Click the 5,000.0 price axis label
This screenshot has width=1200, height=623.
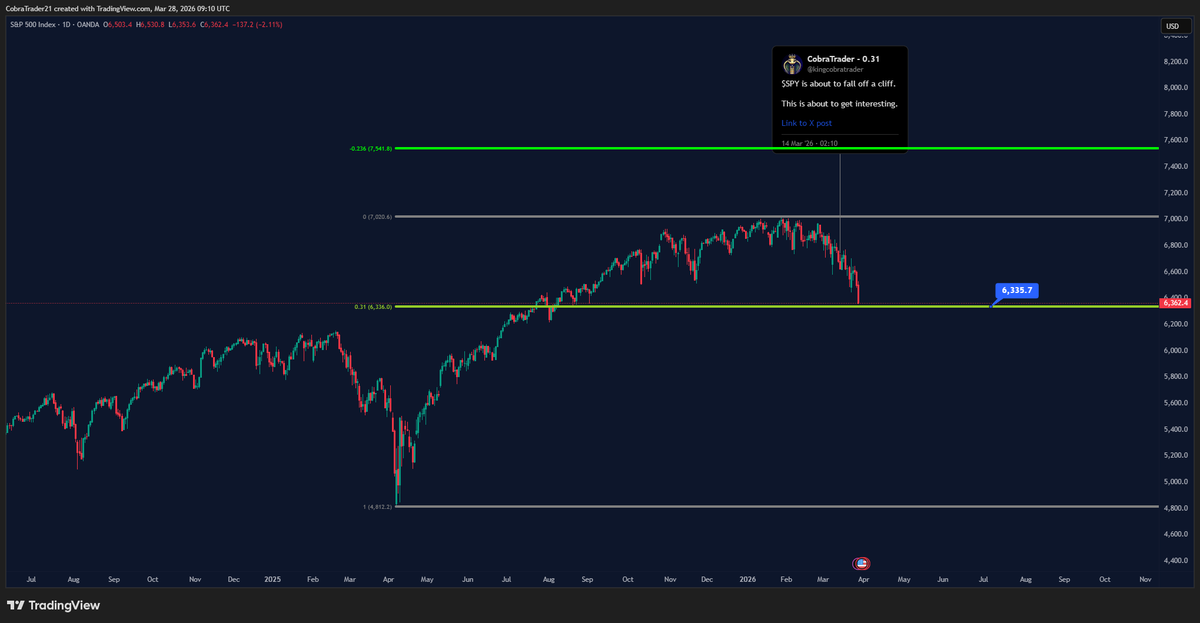pos(1174,482)
